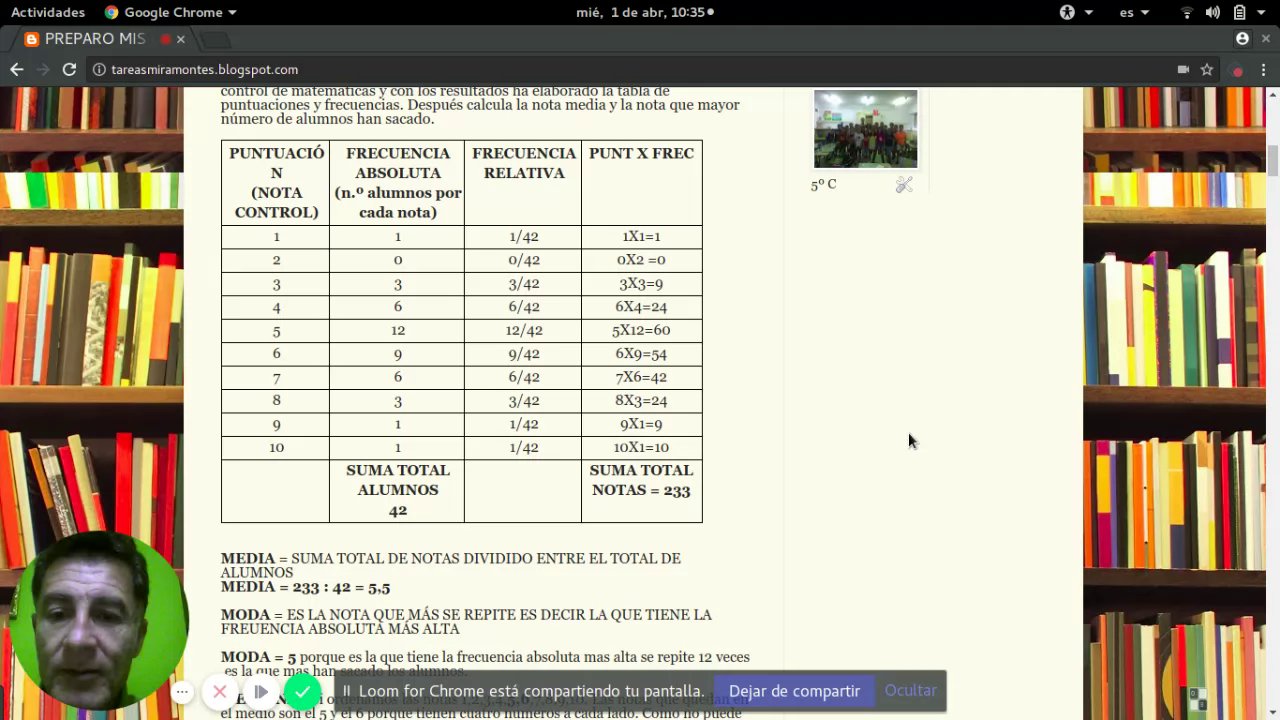Click the cell reading 0/42
Image resolution: width=1280 pixels, height=720 pixels.
[x=523, y=260]
